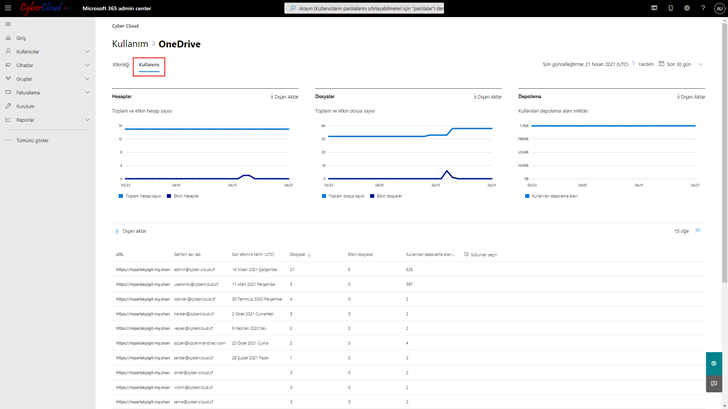Click the Faturalama billing card icon

(8, 92)
